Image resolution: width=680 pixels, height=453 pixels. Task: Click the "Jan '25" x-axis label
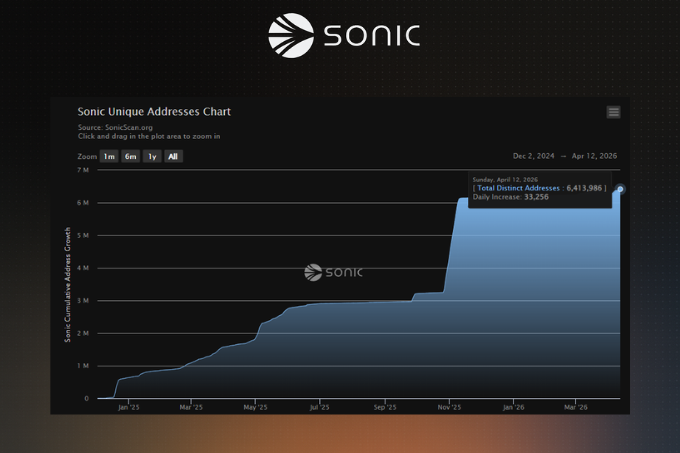coord(129,407)
